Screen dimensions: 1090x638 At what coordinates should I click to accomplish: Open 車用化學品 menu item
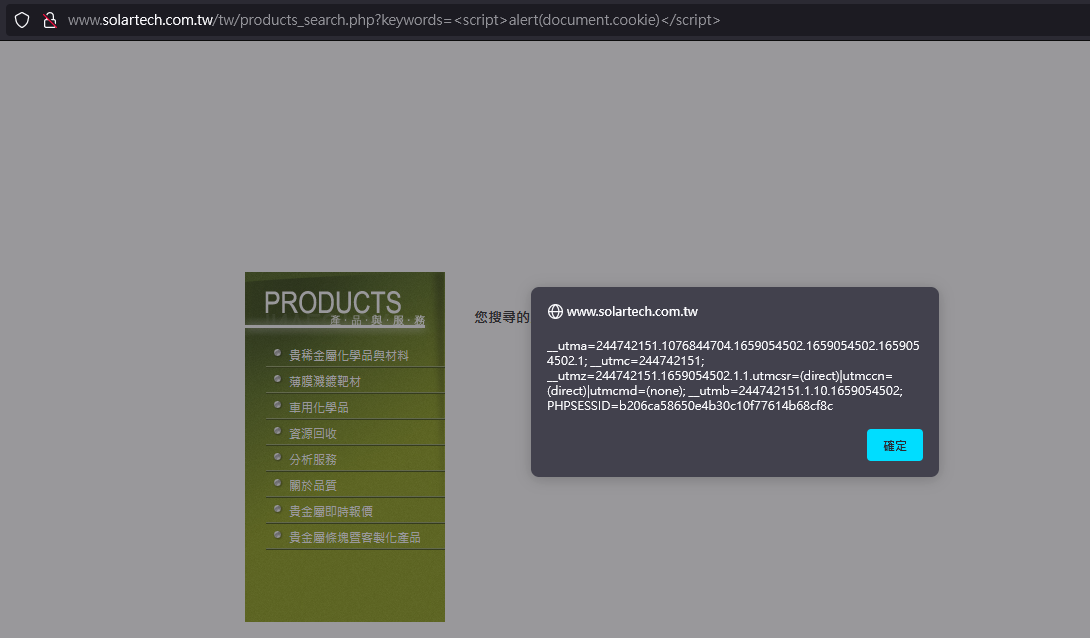point(319,407)
